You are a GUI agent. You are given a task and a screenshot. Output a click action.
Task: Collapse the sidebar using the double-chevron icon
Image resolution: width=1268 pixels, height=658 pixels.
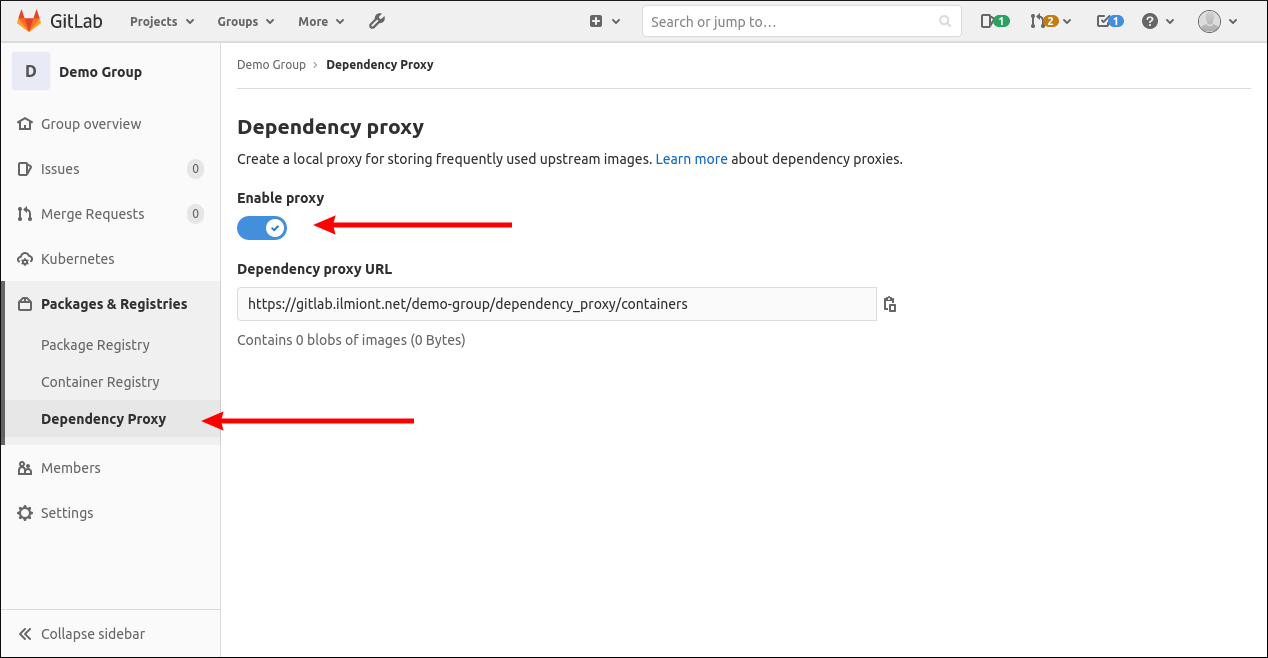coord(25,634)
